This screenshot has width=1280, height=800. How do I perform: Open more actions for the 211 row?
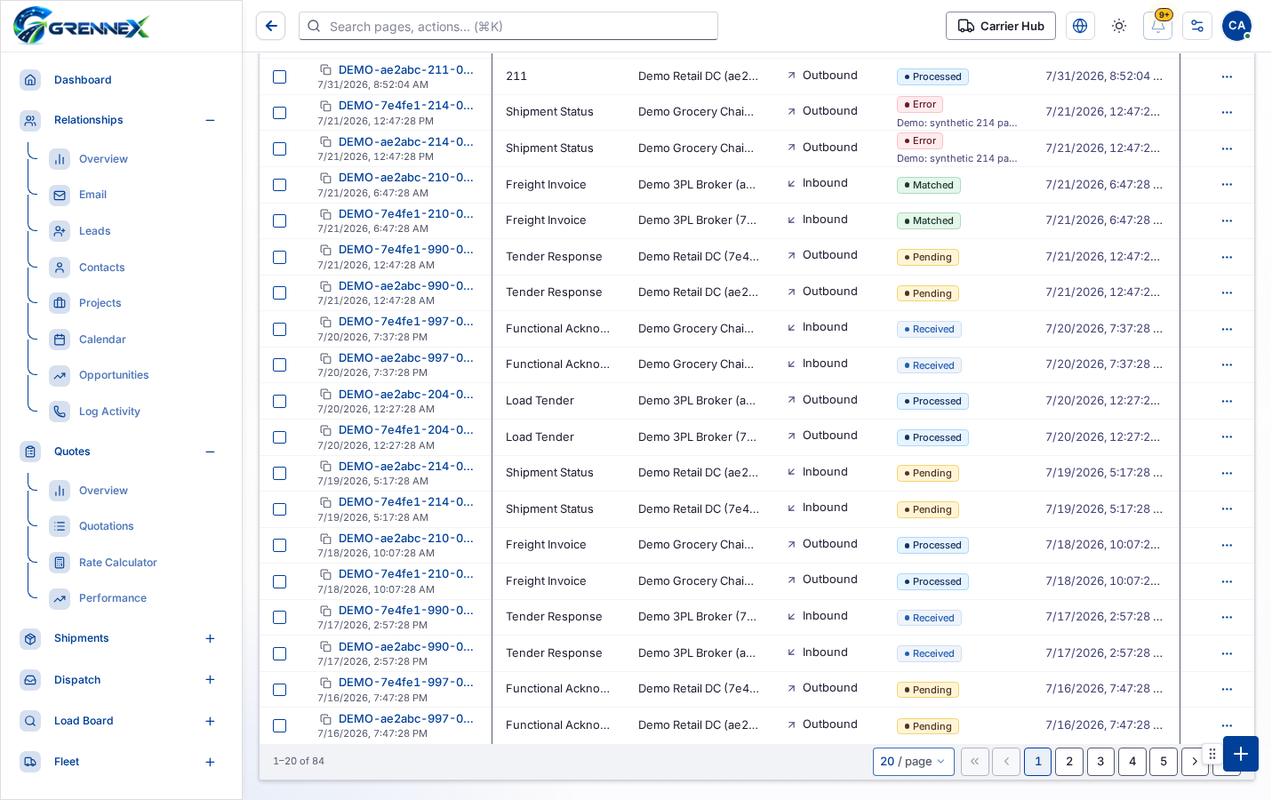pos(1227,77)
